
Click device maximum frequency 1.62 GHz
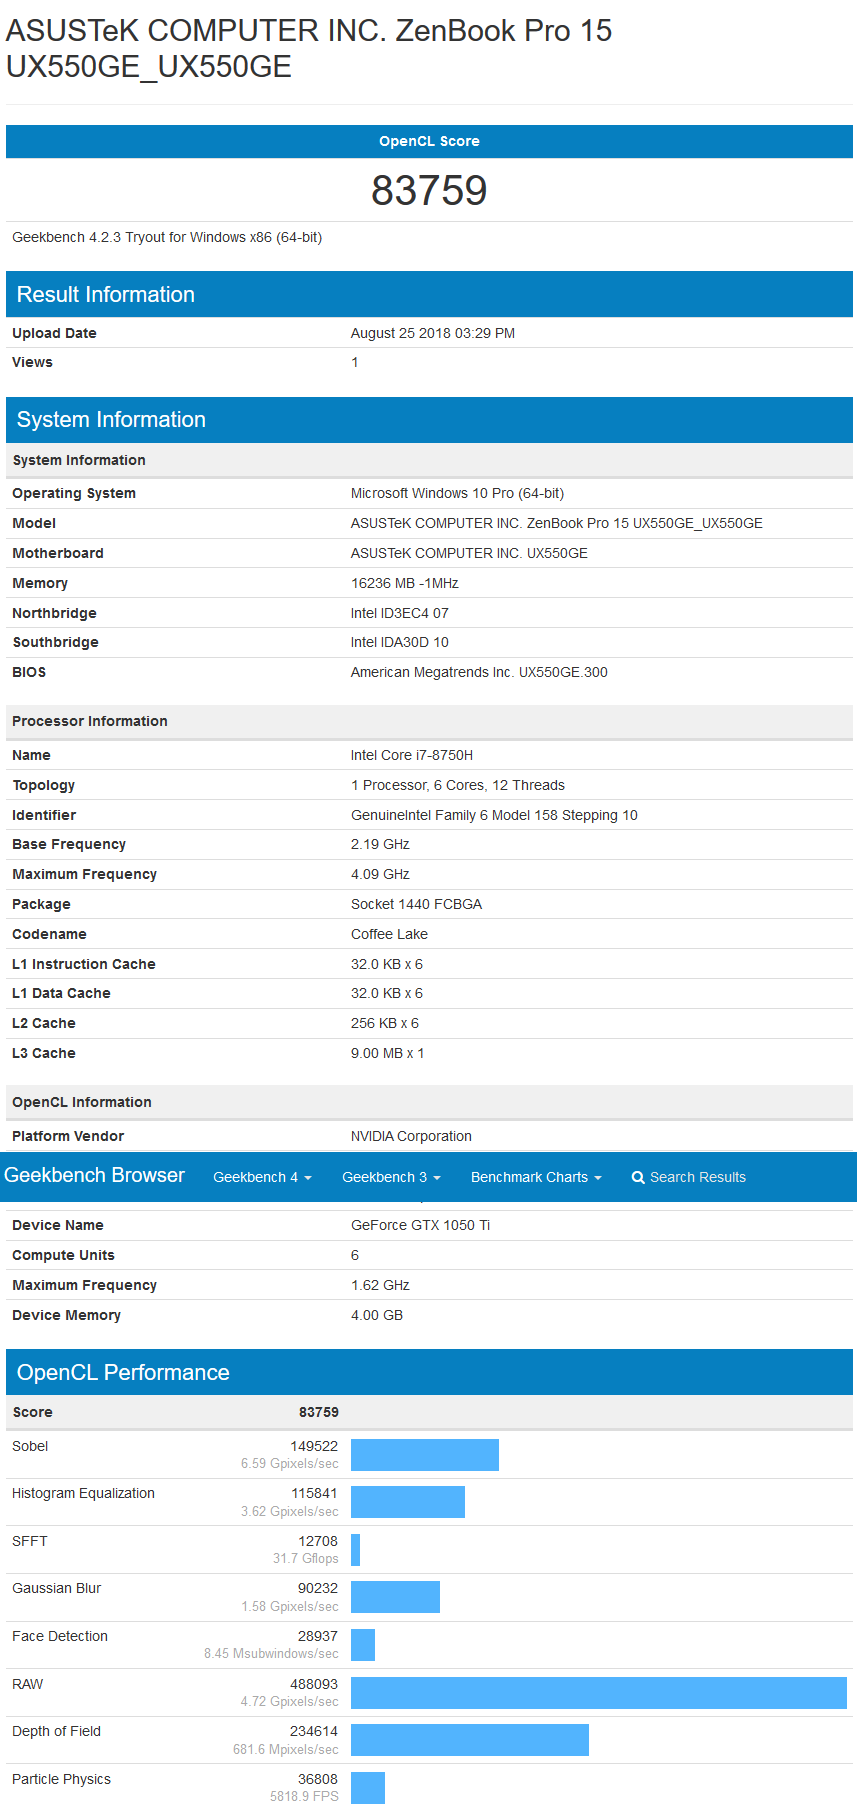(380, 1285)
